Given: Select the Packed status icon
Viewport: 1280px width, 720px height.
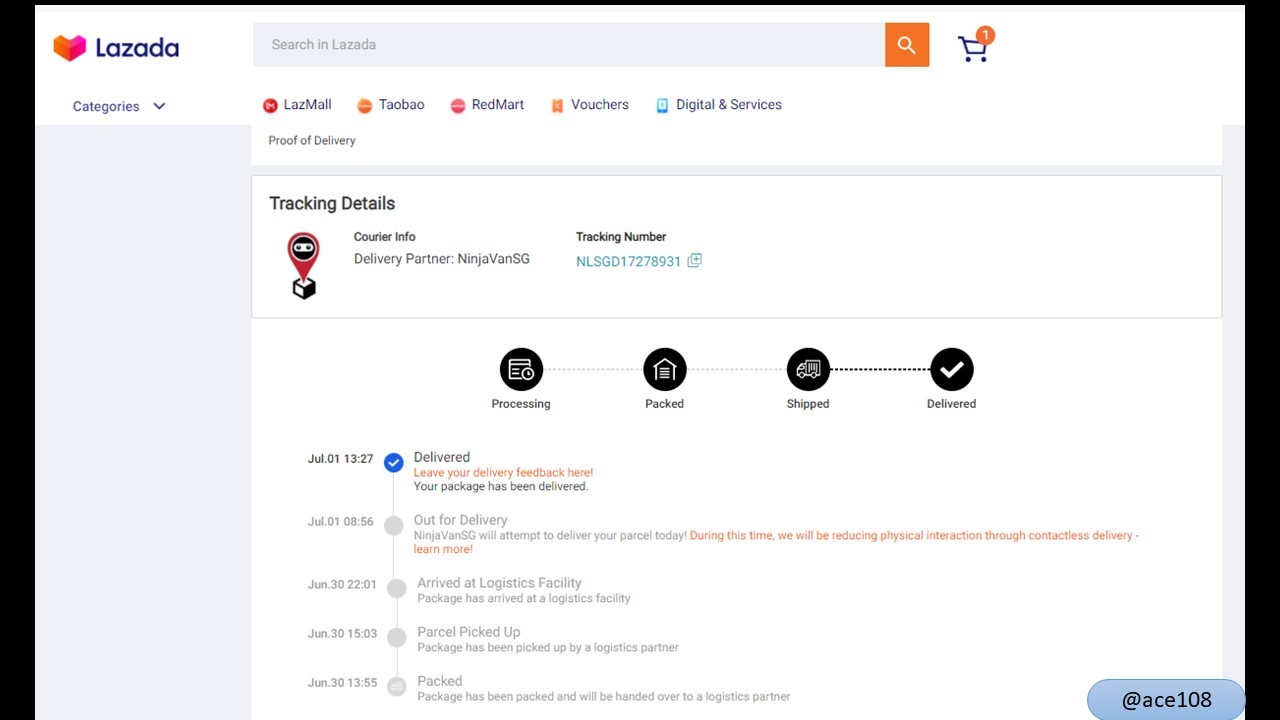Looking at the screenshot, I should pyautogui.click(x=665, y=370).
